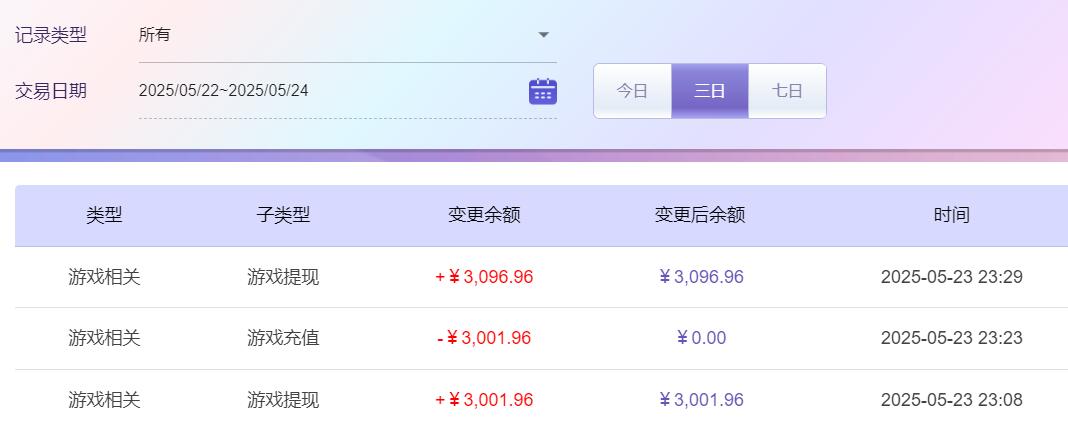Click the +¥3,096.96 change amount

484,277
